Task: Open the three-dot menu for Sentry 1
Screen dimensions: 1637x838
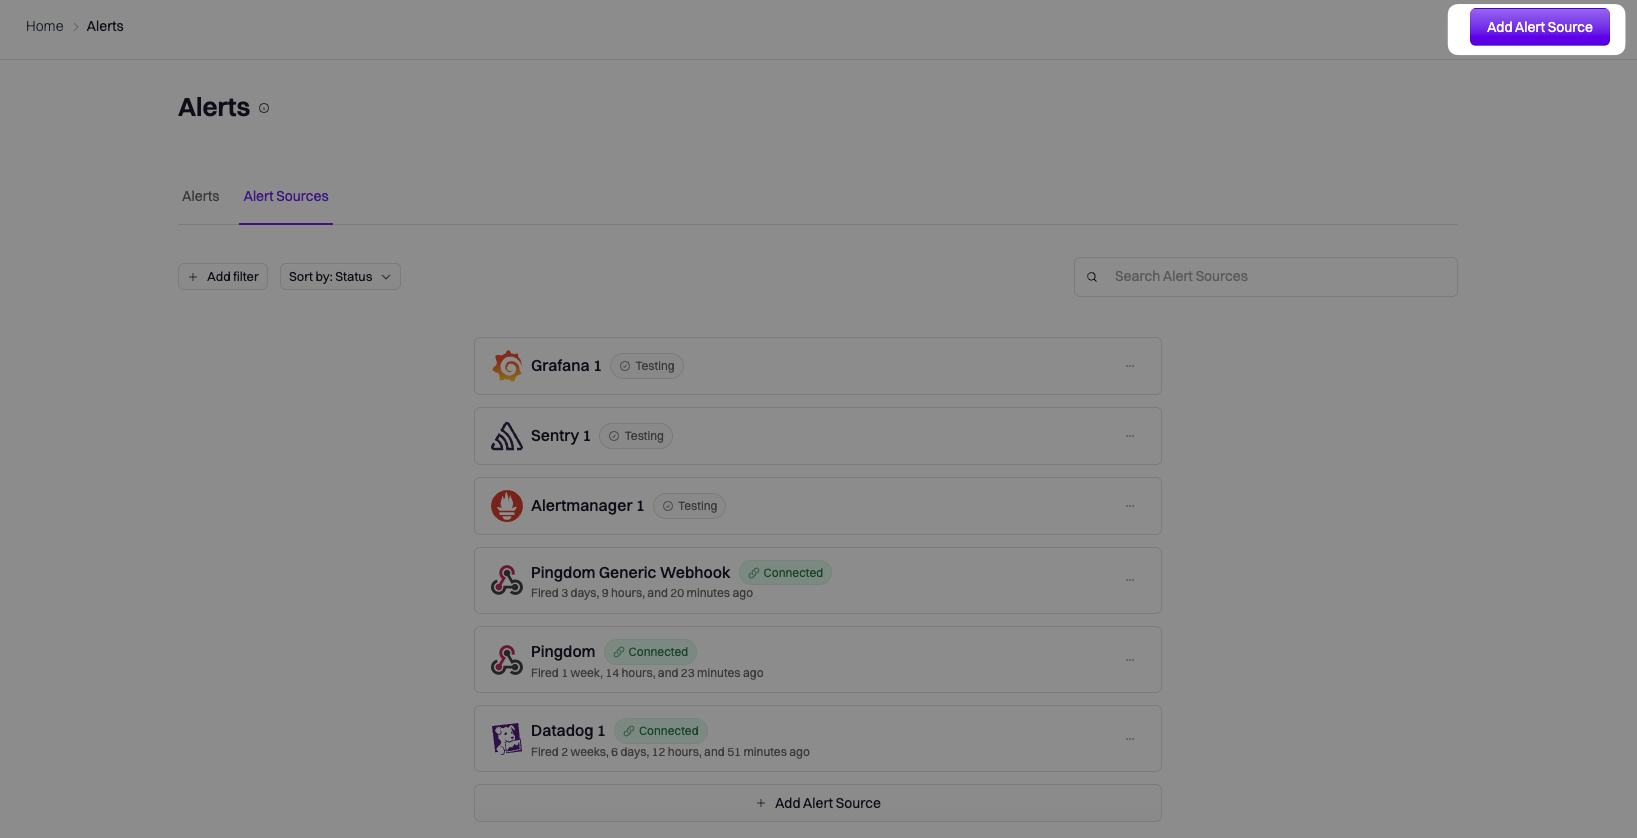Action: pyautogui.click(x=1130, y=436)
